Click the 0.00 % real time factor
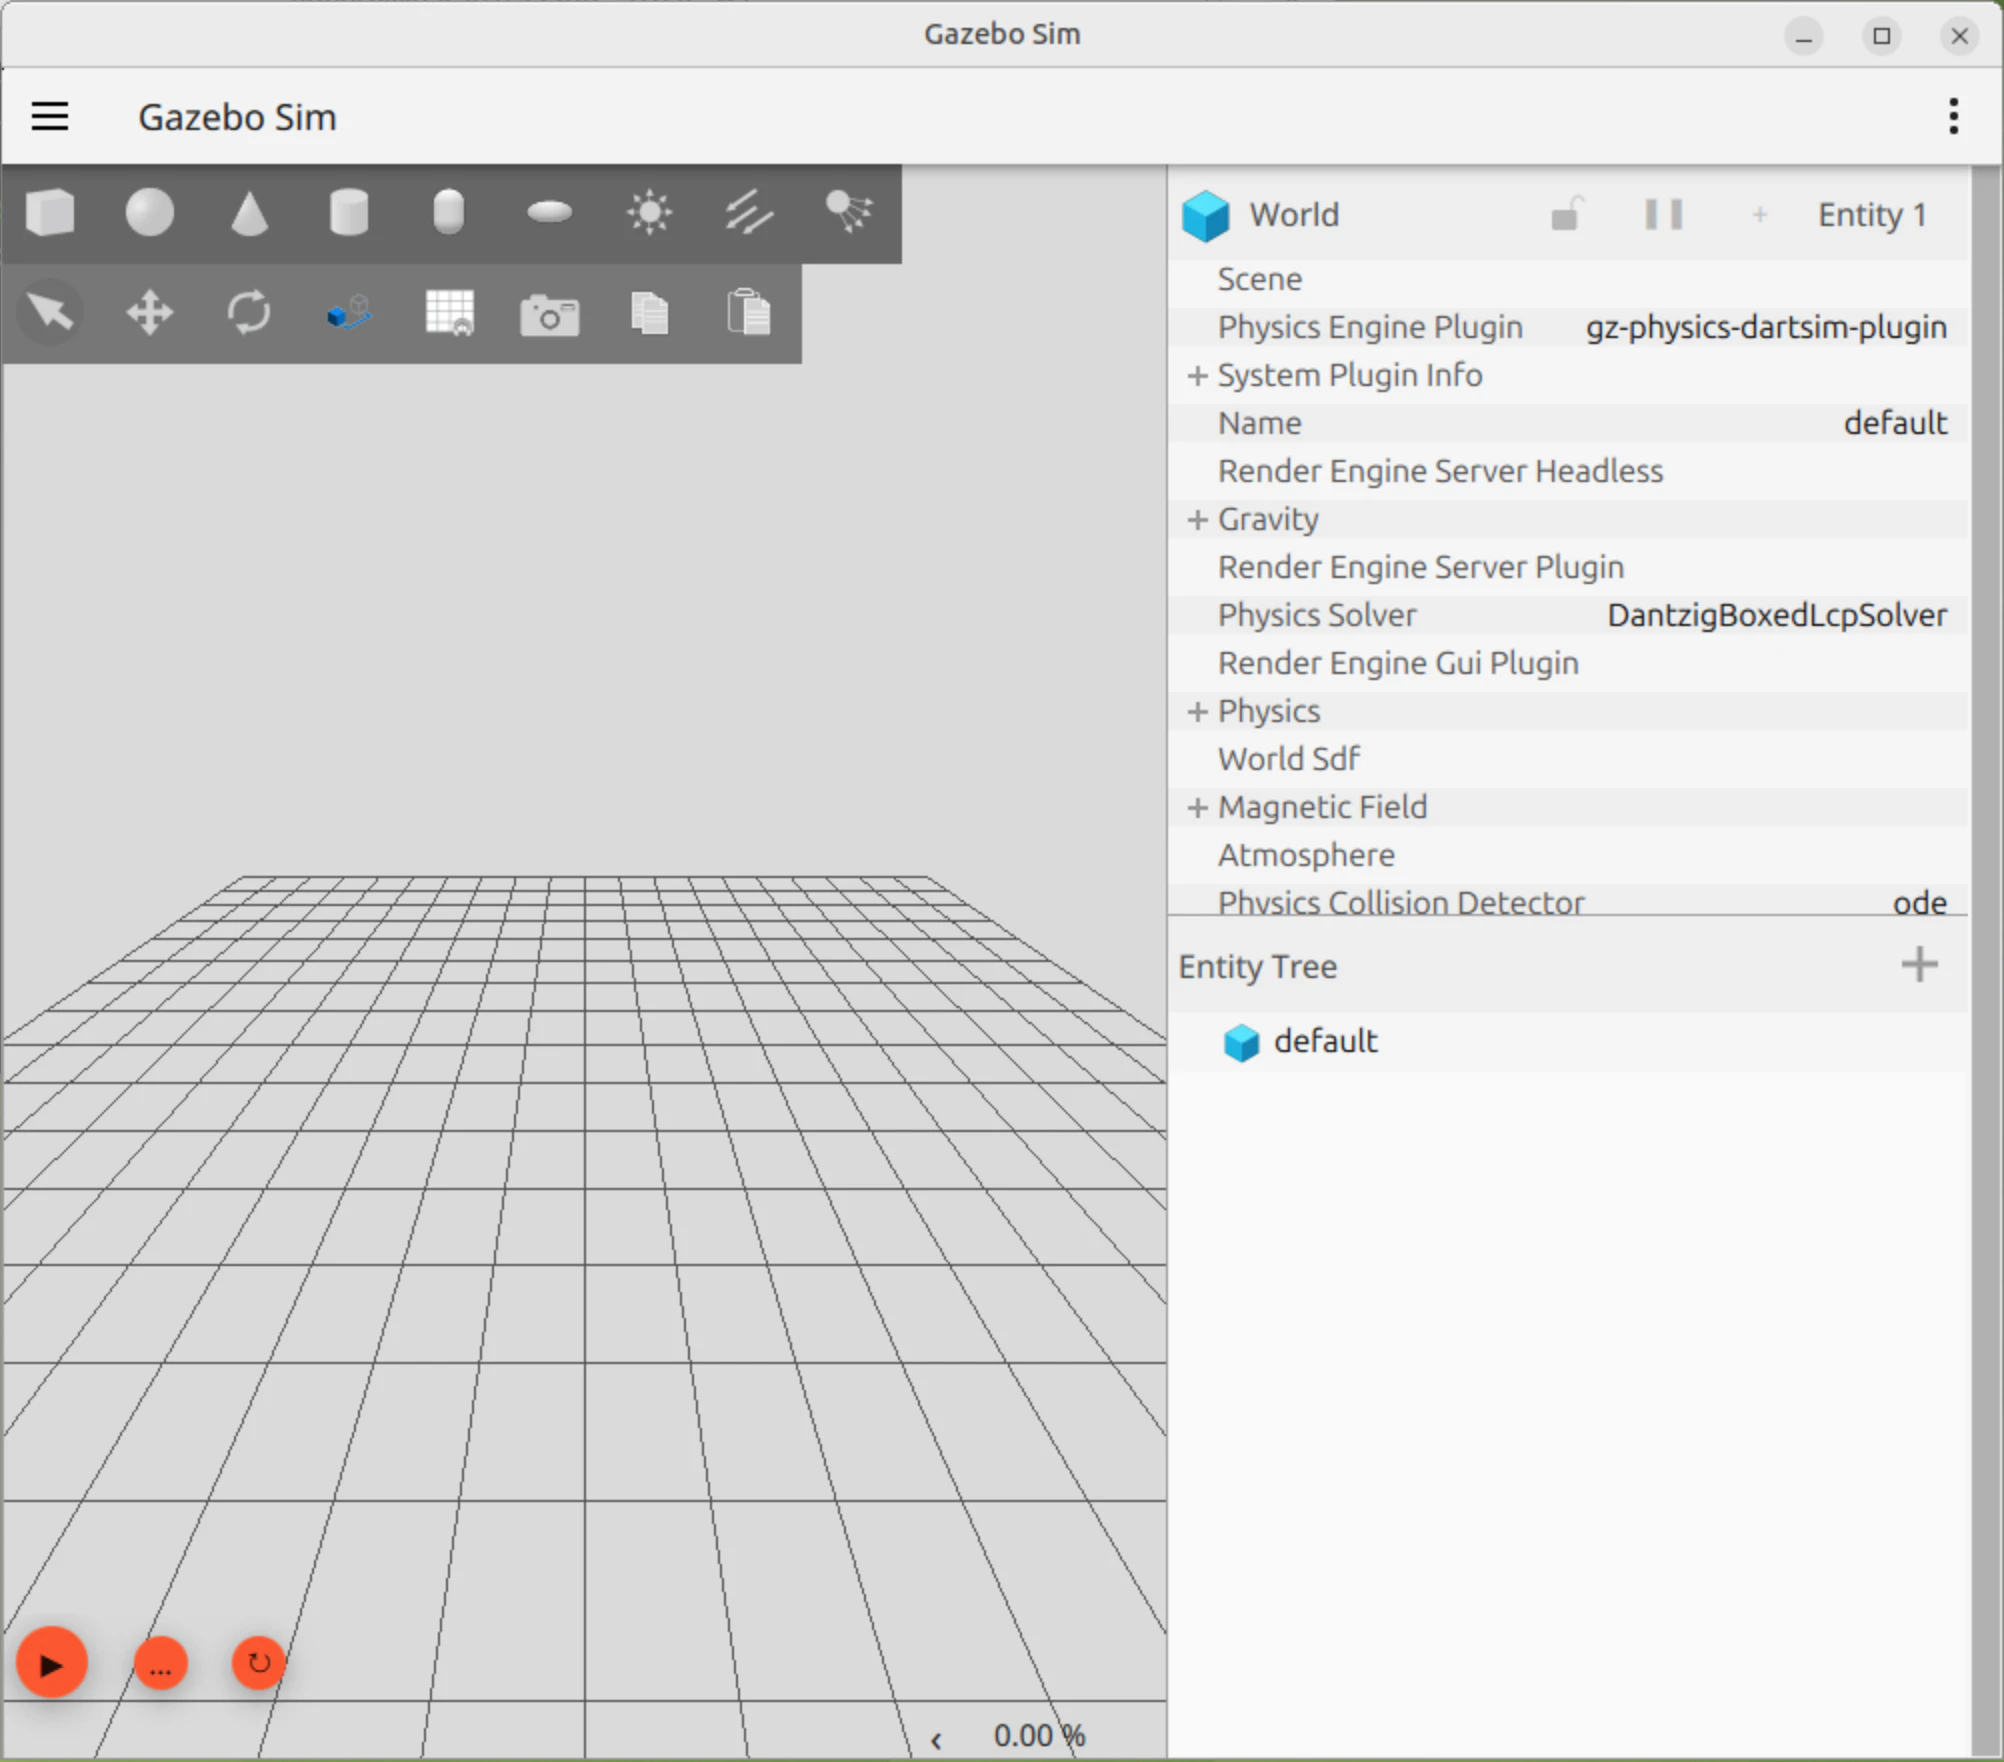 click(x=1039, y=1736)
